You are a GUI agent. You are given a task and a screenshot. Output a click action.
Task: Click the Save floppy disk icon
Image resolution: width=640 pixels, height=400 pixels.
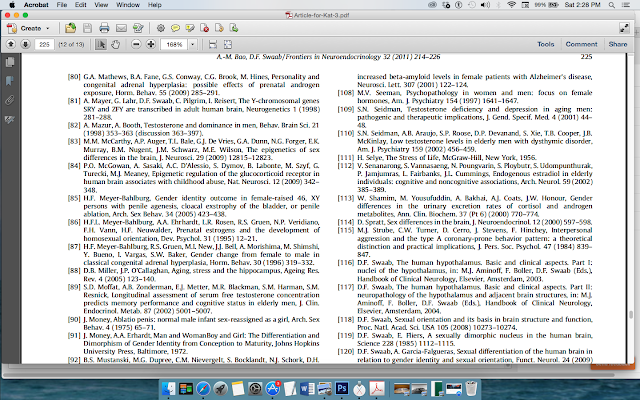click(87, 28)
